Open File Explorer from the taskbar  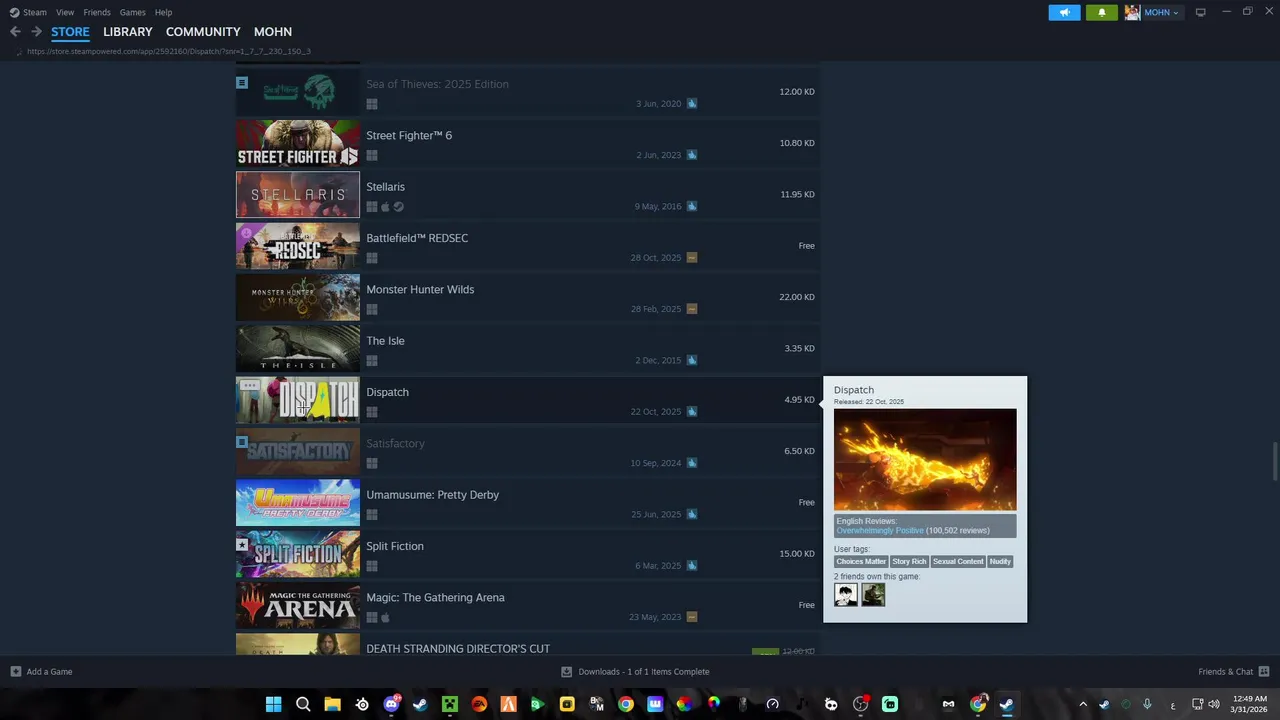[x=332, y=704]
